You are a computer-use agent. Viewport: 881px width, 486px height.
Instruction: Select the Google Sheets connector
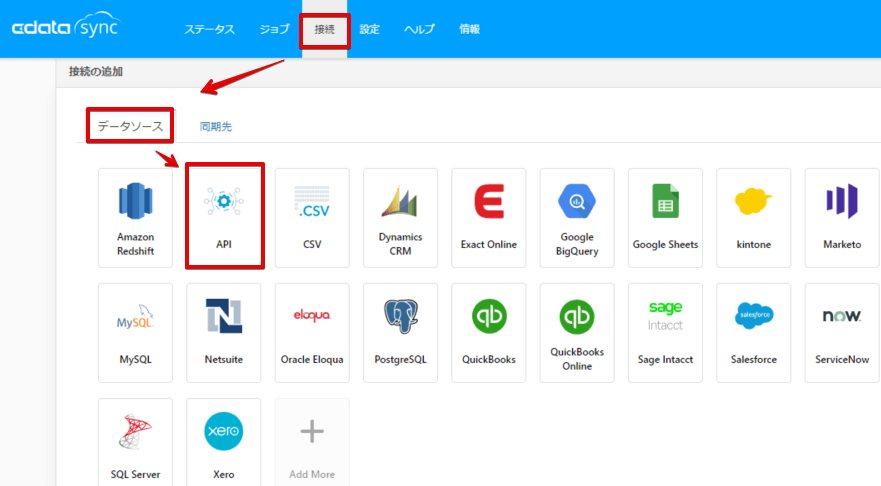click(x=665, y=218)
